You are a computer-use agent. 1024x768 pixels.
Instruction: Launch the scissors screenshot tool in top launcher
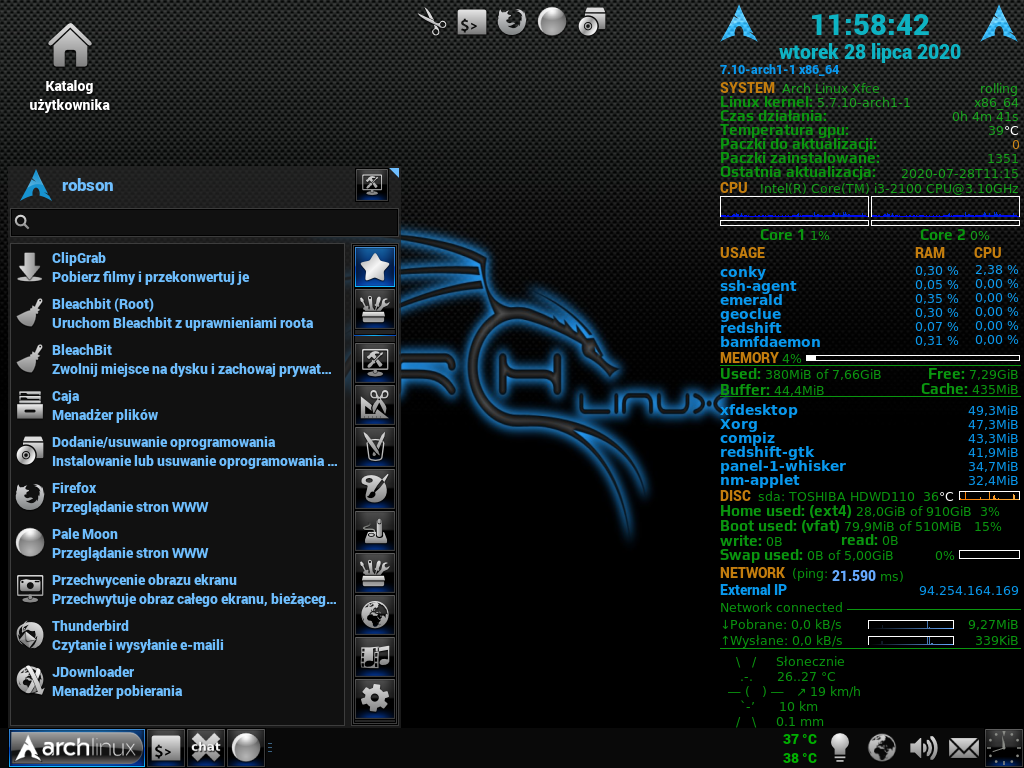click(x=432, y=21)
